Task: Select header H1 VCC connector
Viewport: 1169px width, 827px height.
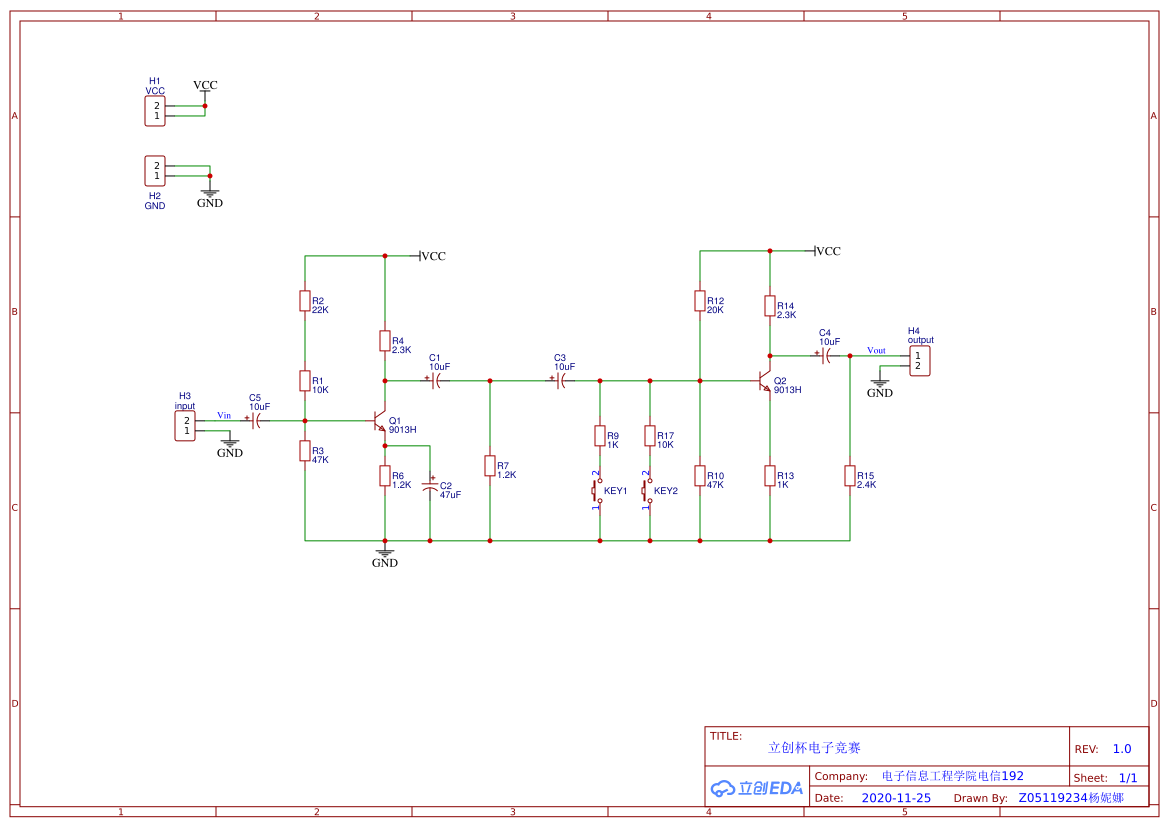Action: (154, 111)
